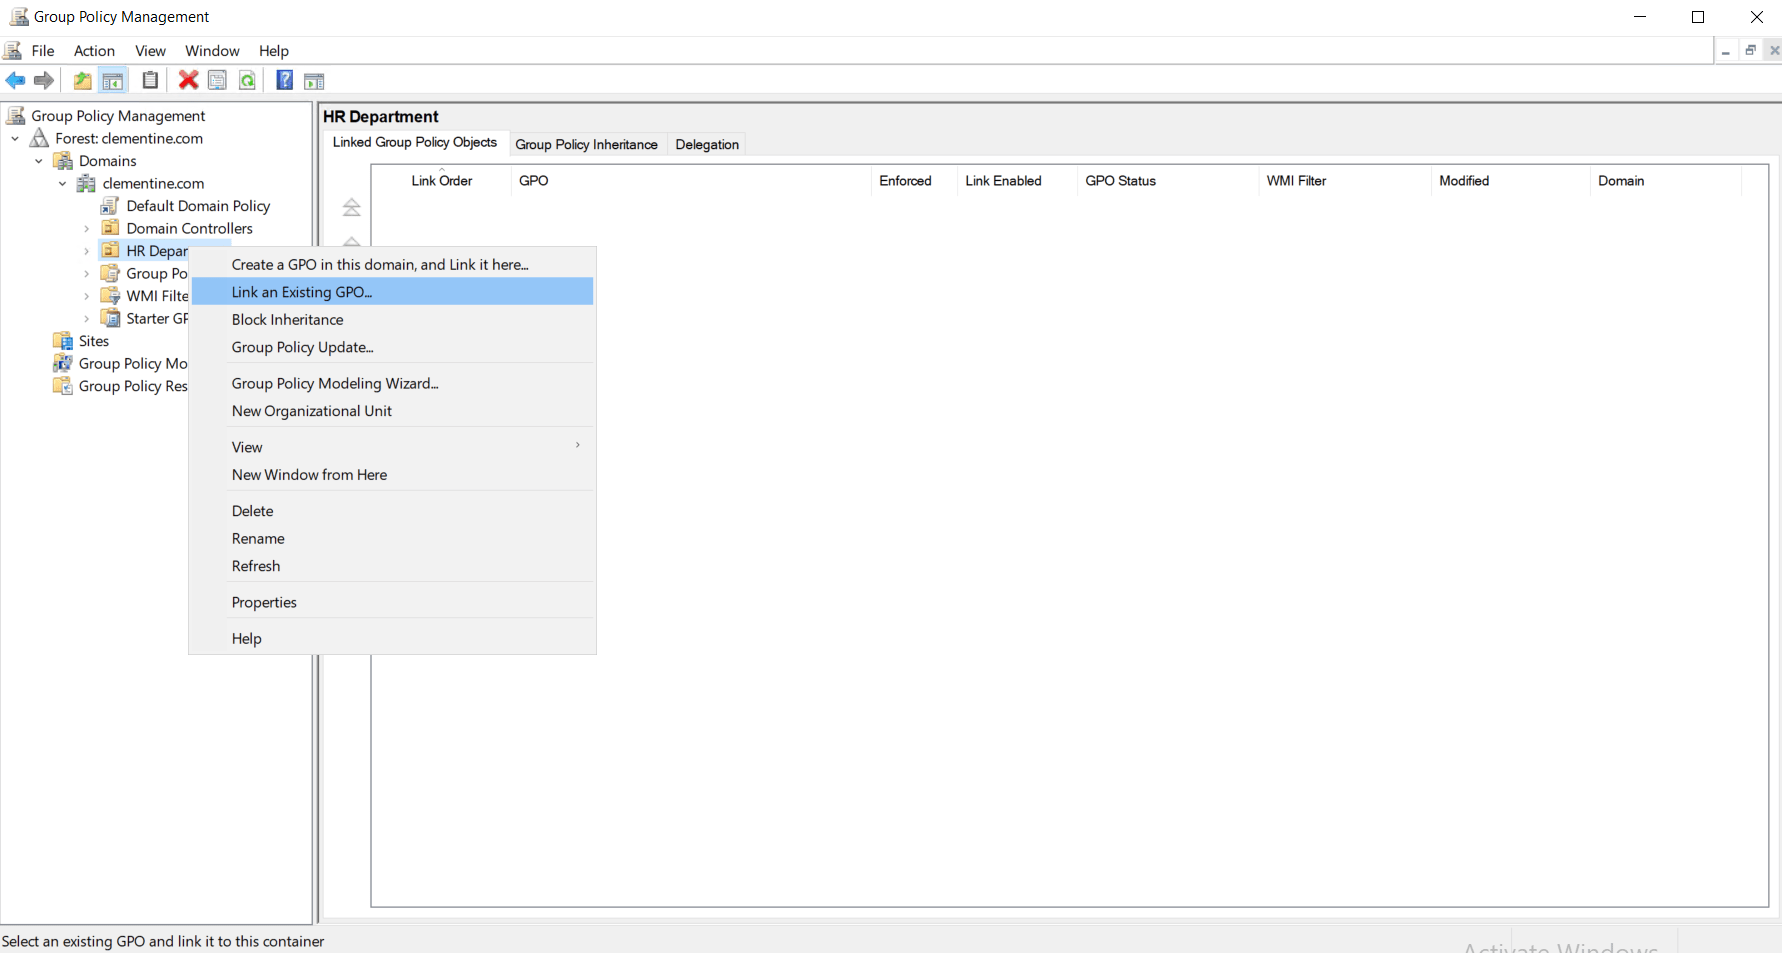Click the Properties toolbar icon

point(217,81)
